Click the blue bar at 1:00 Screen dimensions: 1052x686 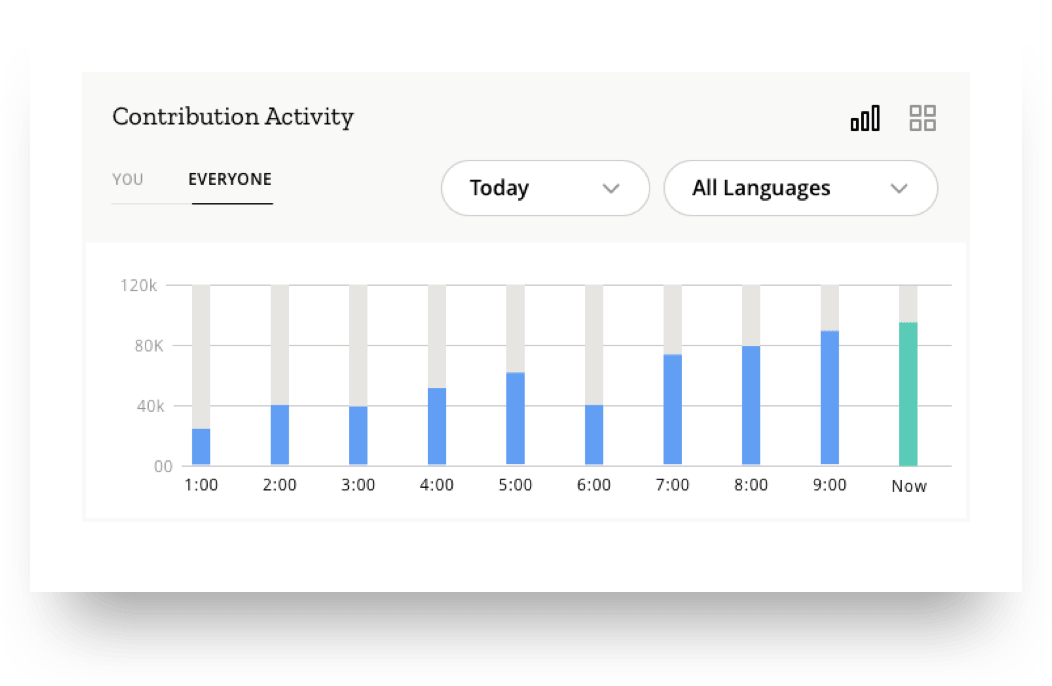click(201, 447)
